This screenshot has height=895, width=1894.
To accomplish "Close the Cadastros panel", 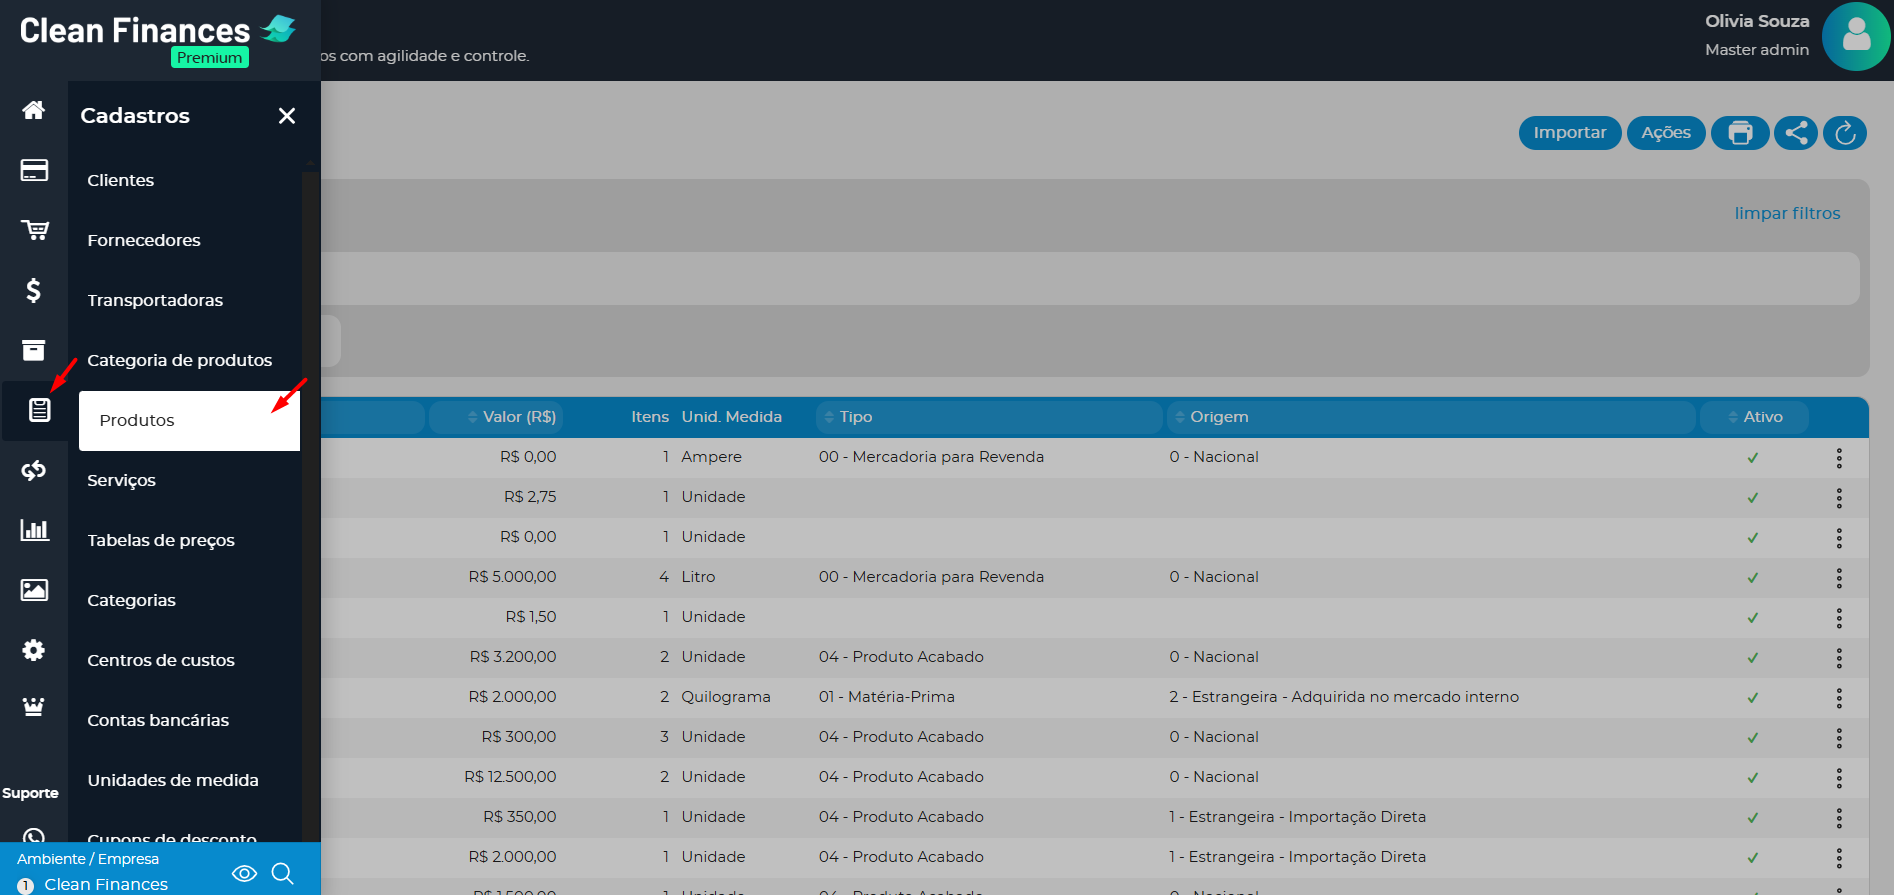I will pyautogui.click(x=287, y=116).
